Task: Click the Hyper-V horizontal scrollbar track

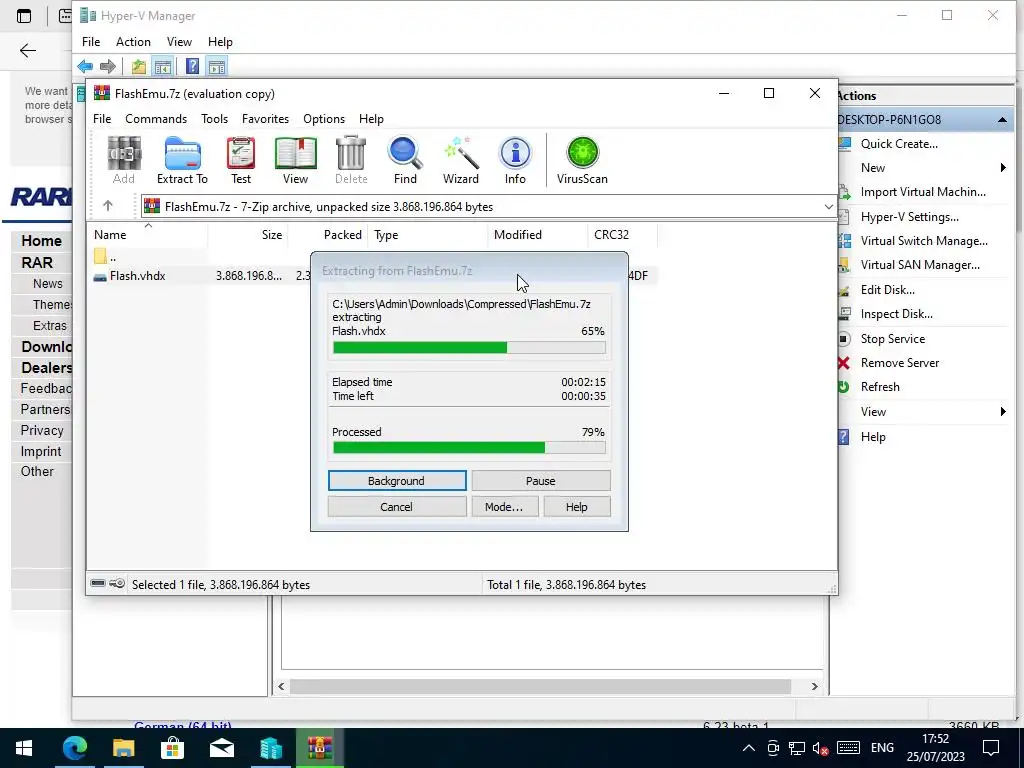Action: pyautogui.click(x=547, y=686)
